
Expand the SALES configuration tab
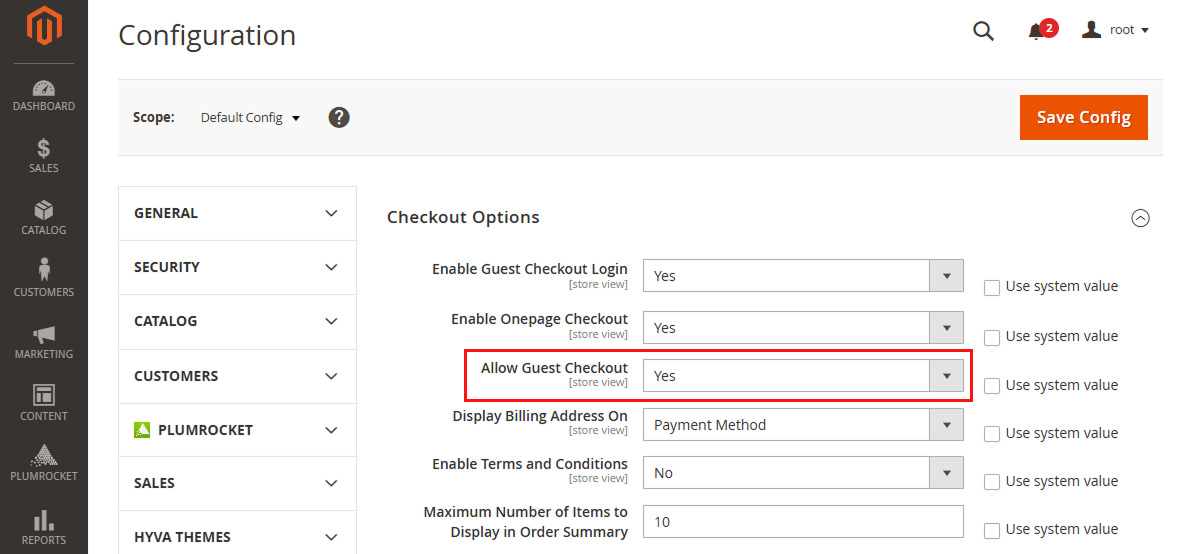click(x=237, y=483)
